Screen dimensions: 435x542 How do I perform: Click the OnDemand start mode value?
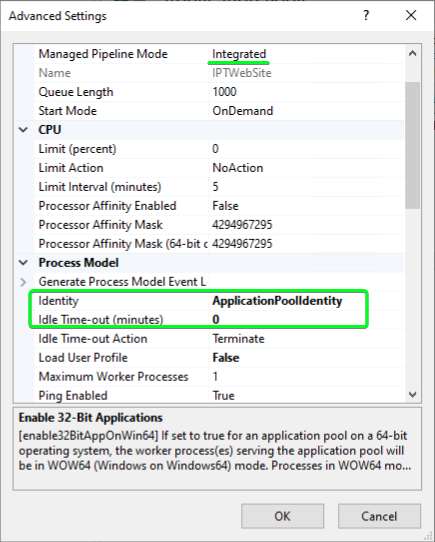pyautogui.click(x=242, y=111)
